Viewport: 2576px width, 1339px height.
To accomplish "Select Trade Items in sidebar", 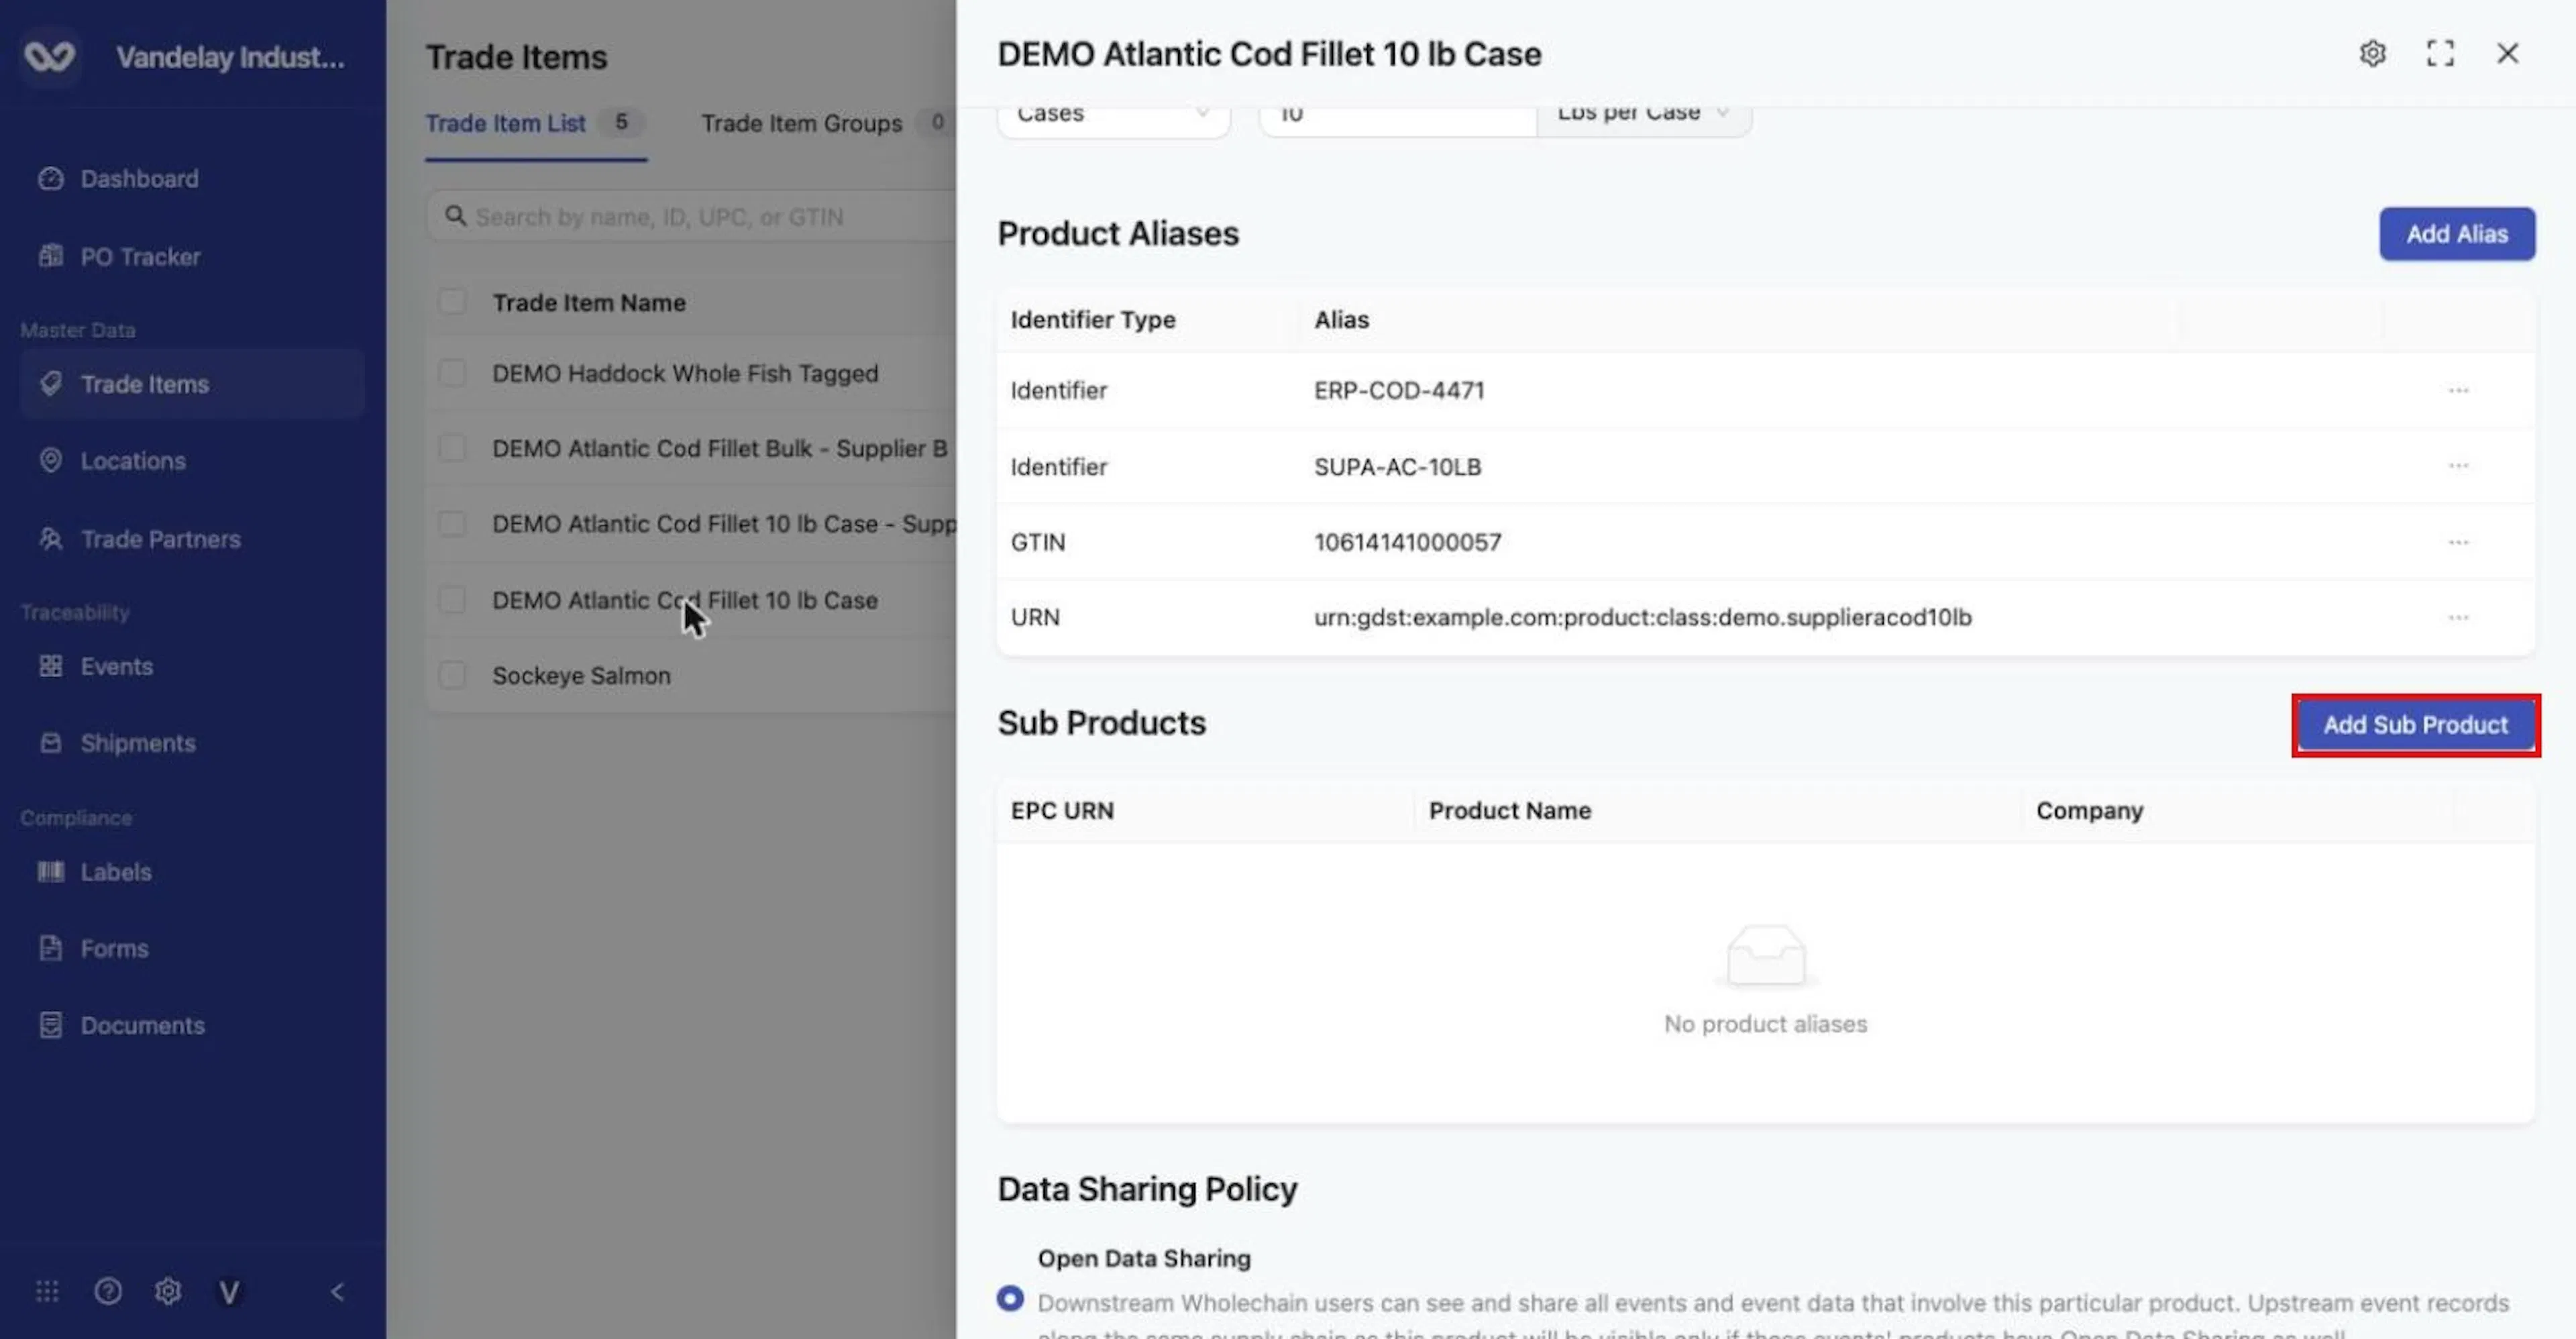I will 192,383.
